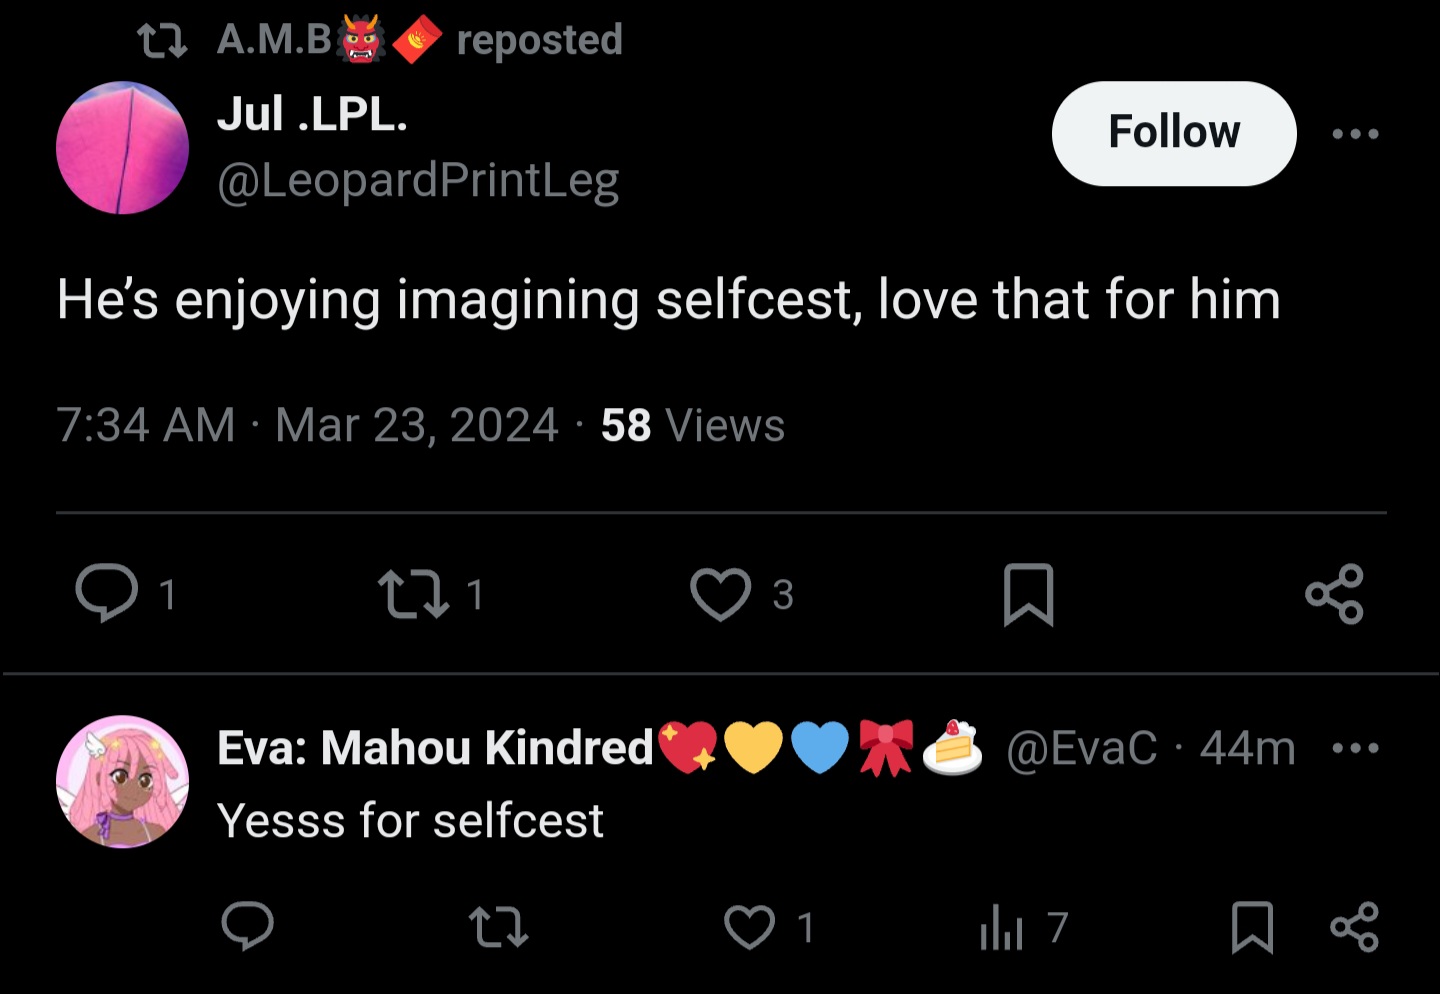Open Jul .LPL. profile picture
The image size is (1440, 994).
tap(122, 148)
